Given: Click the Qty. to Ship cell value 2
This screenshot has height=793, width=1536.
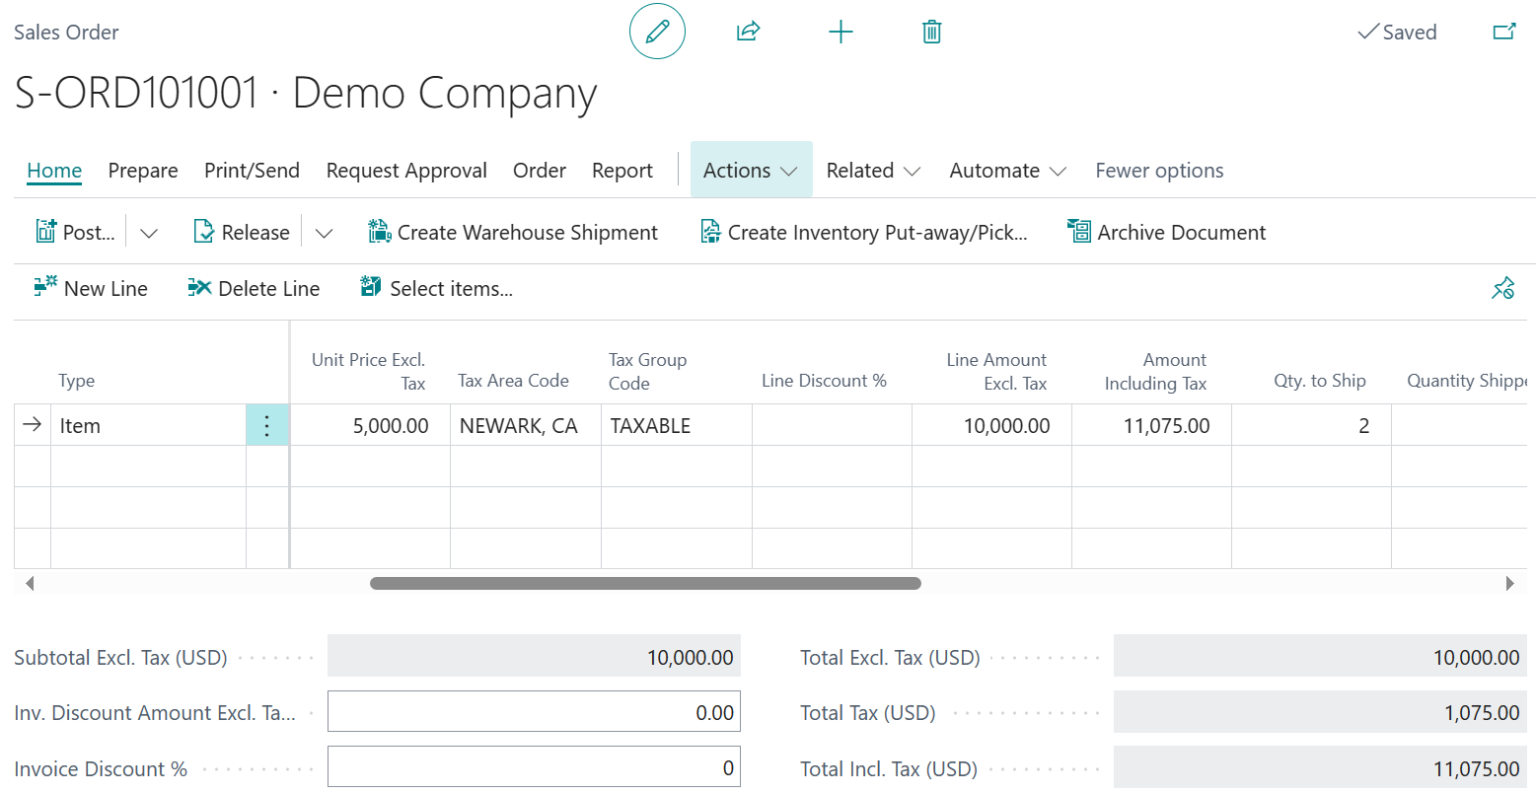Looking at the screenshot, I should click(1311, 426).
